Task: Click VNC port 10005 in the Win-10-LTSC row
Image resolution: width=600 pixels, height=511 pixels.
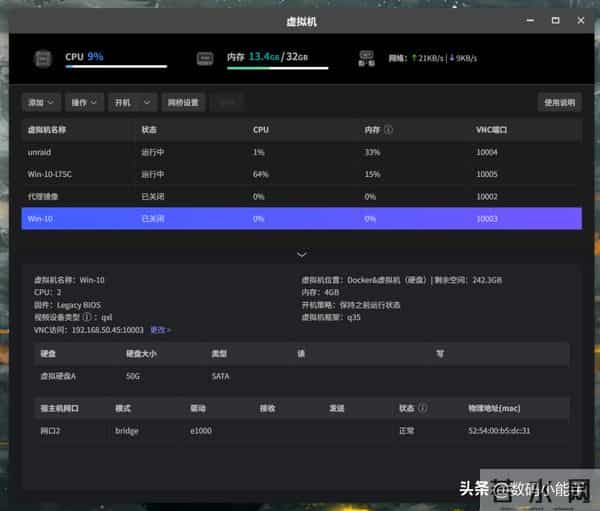Action: point(487,175)
